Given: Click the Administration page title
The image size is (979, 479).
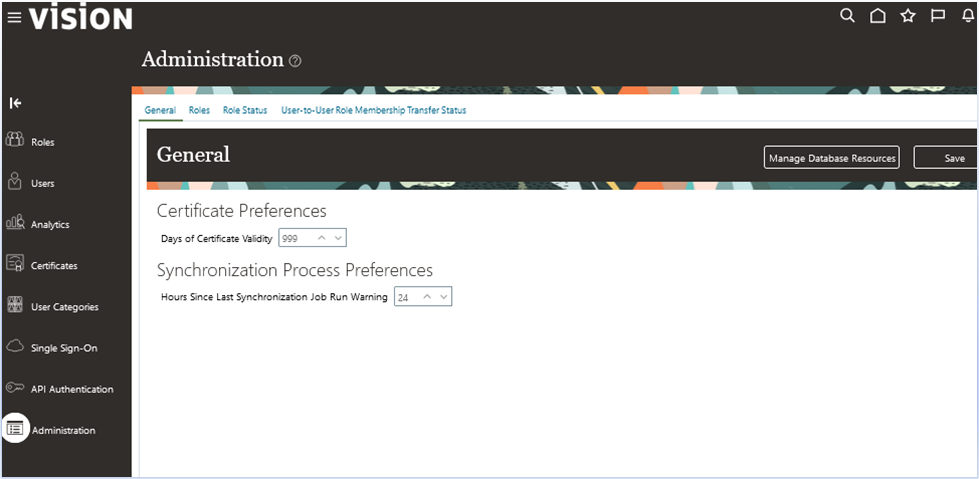Looking at the screenshot, I should (x=213, y=59).
